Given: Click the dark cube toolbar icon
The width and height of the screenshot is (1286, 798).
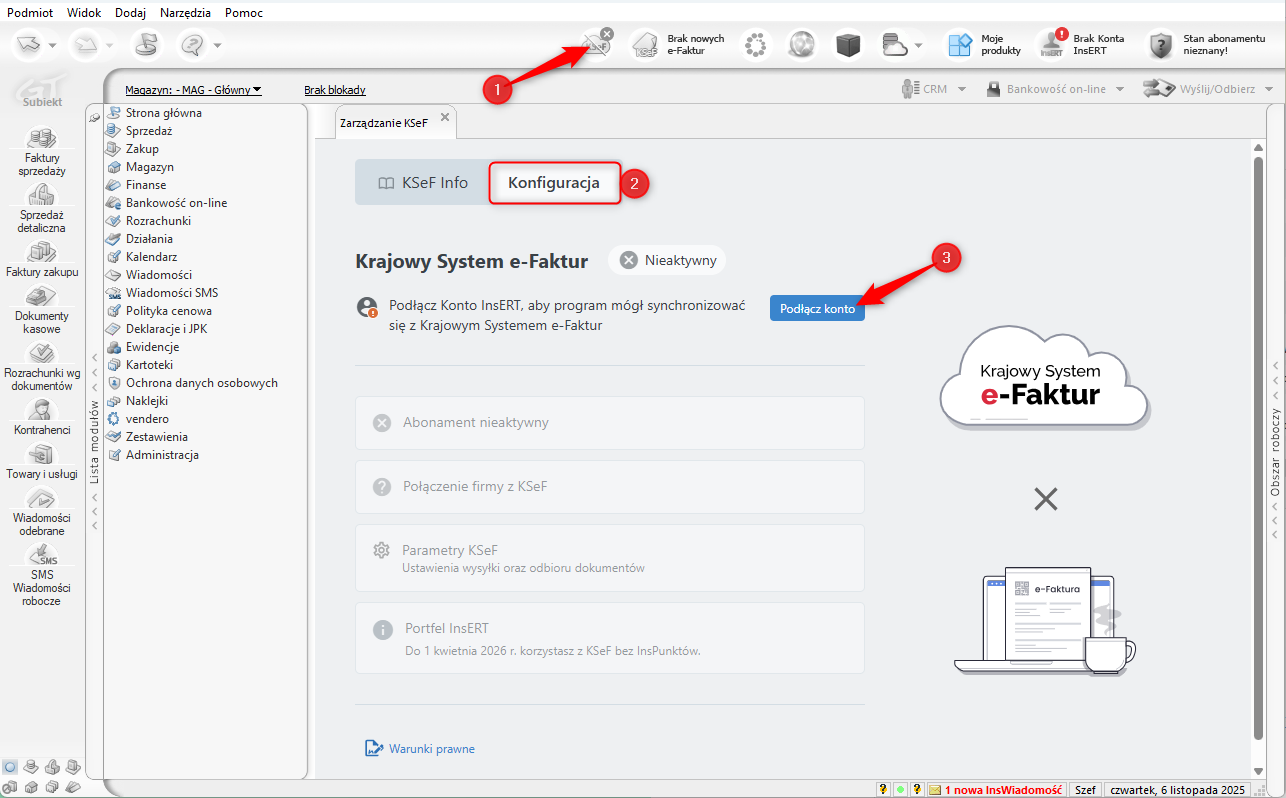Looking at the screenshot, I should [848, 45].
